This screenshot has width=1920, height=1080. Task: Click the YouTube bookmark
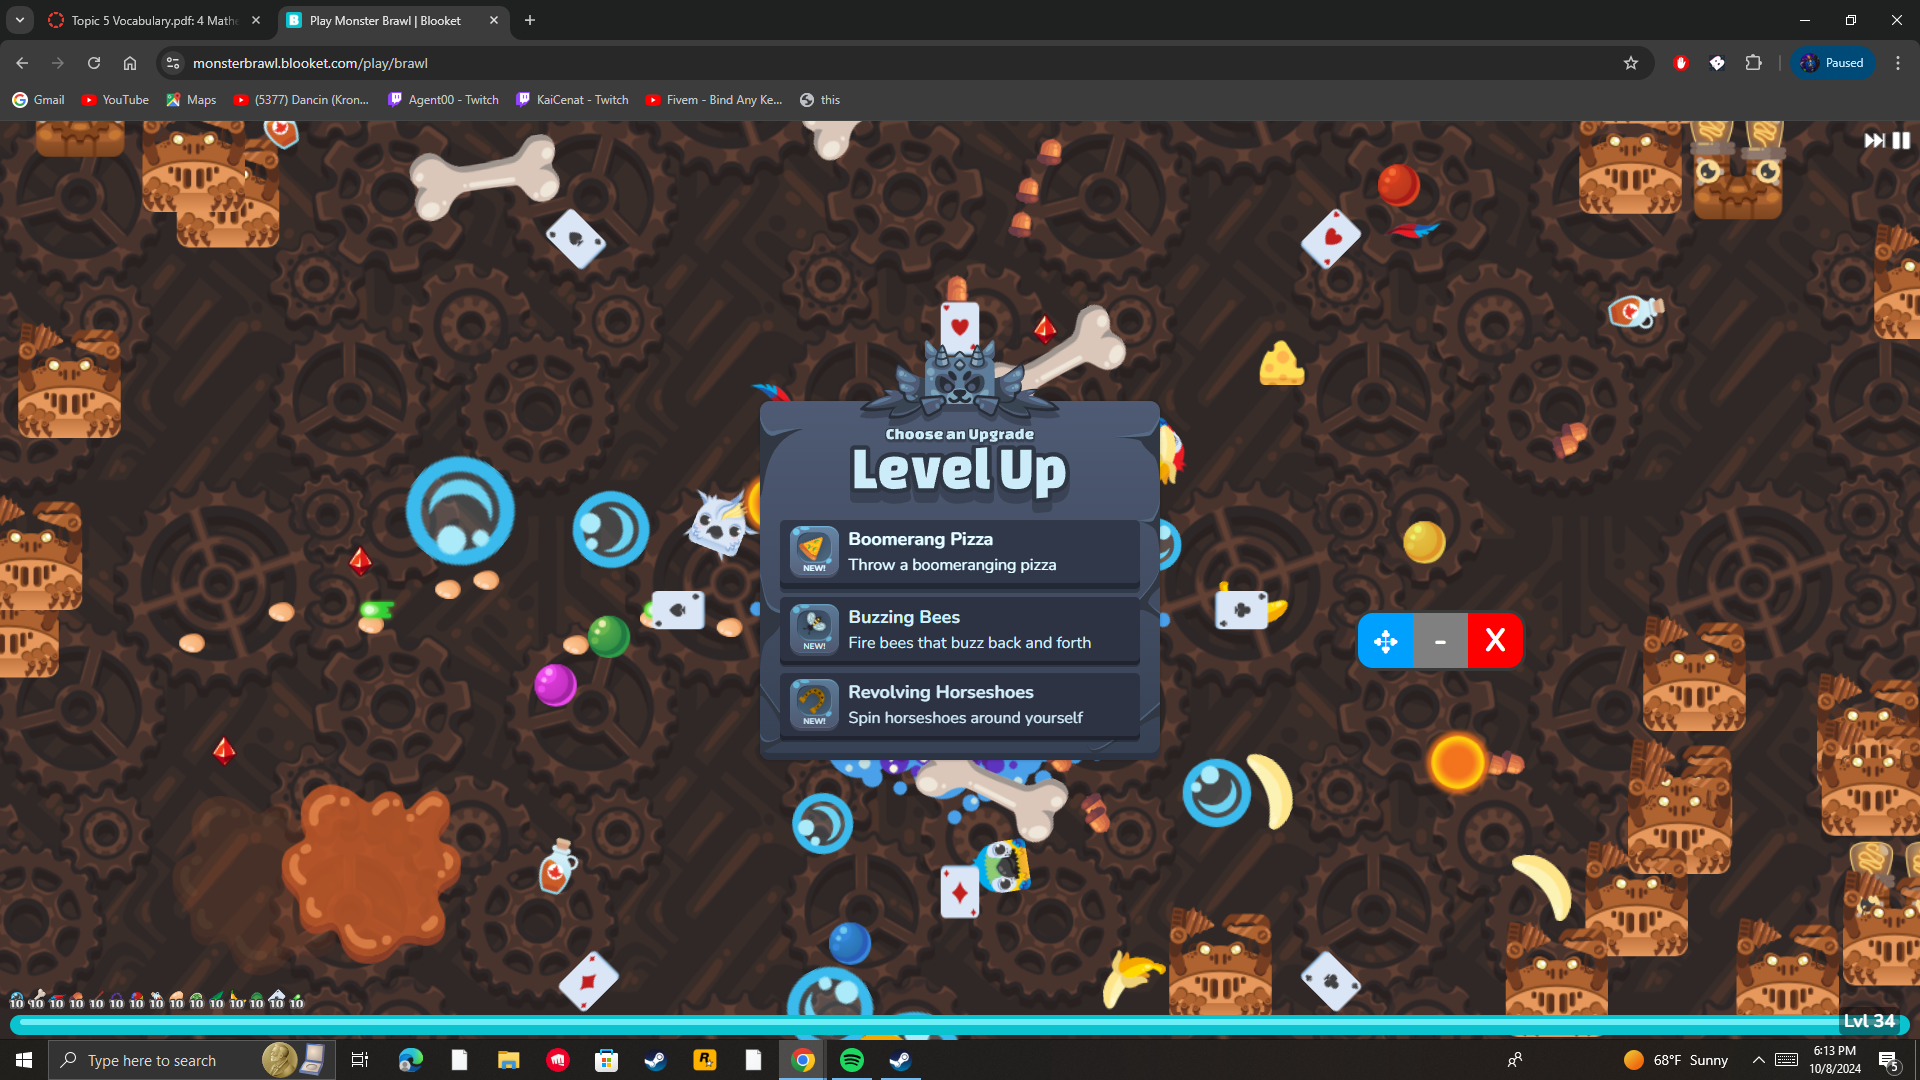[x=115, y=100]
